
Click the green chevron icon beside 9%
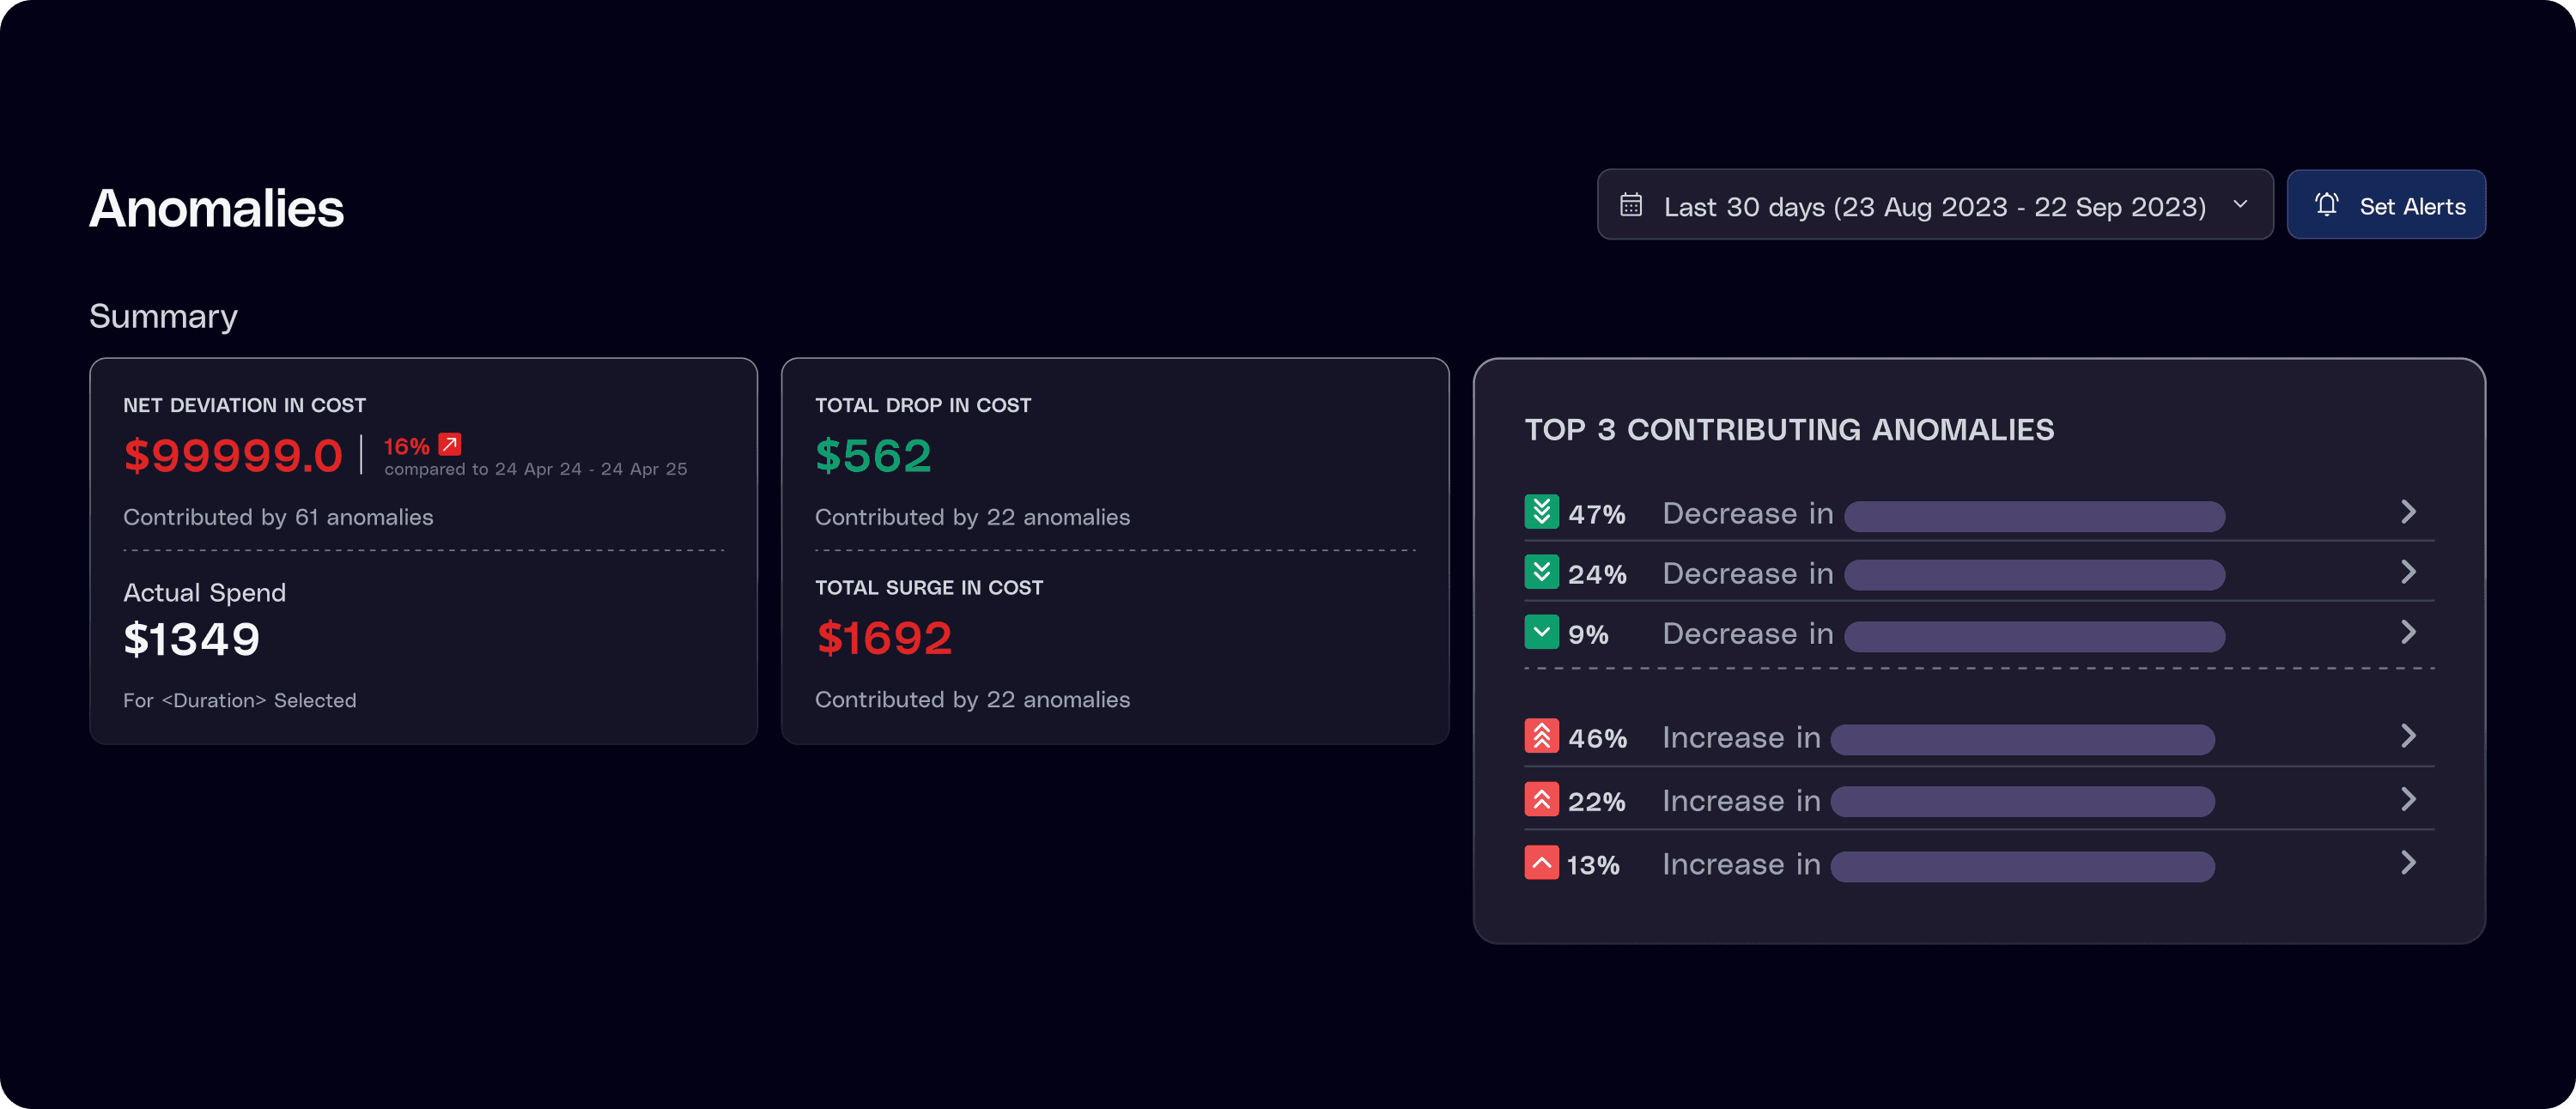point(1541,632)
